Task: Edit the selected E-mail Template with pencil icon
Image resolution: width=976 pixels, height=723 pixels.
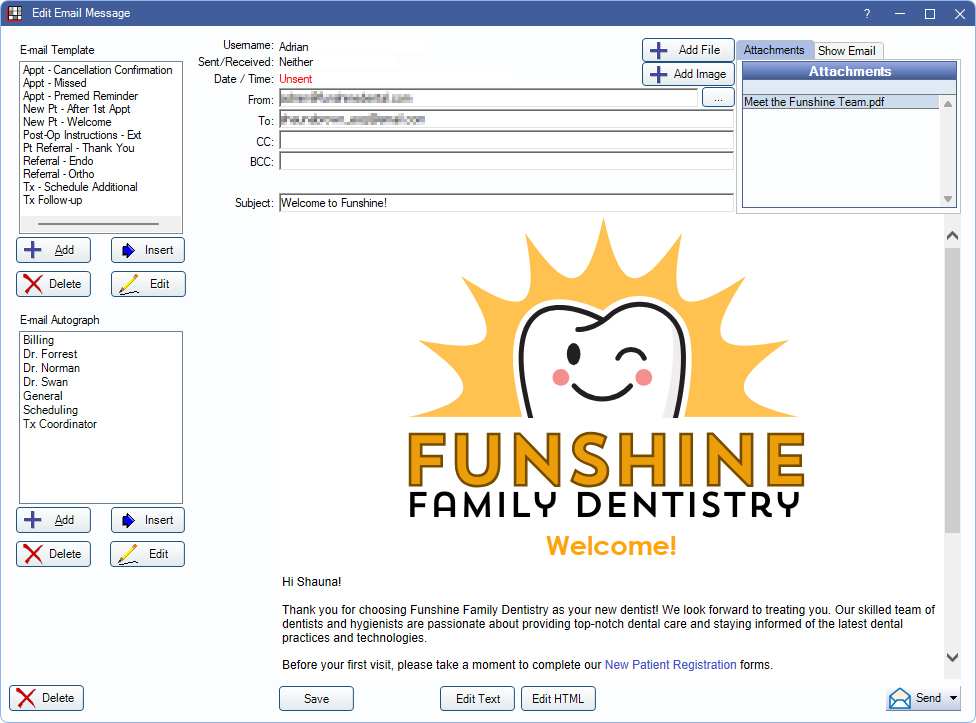Action: (x=147, y=284)
